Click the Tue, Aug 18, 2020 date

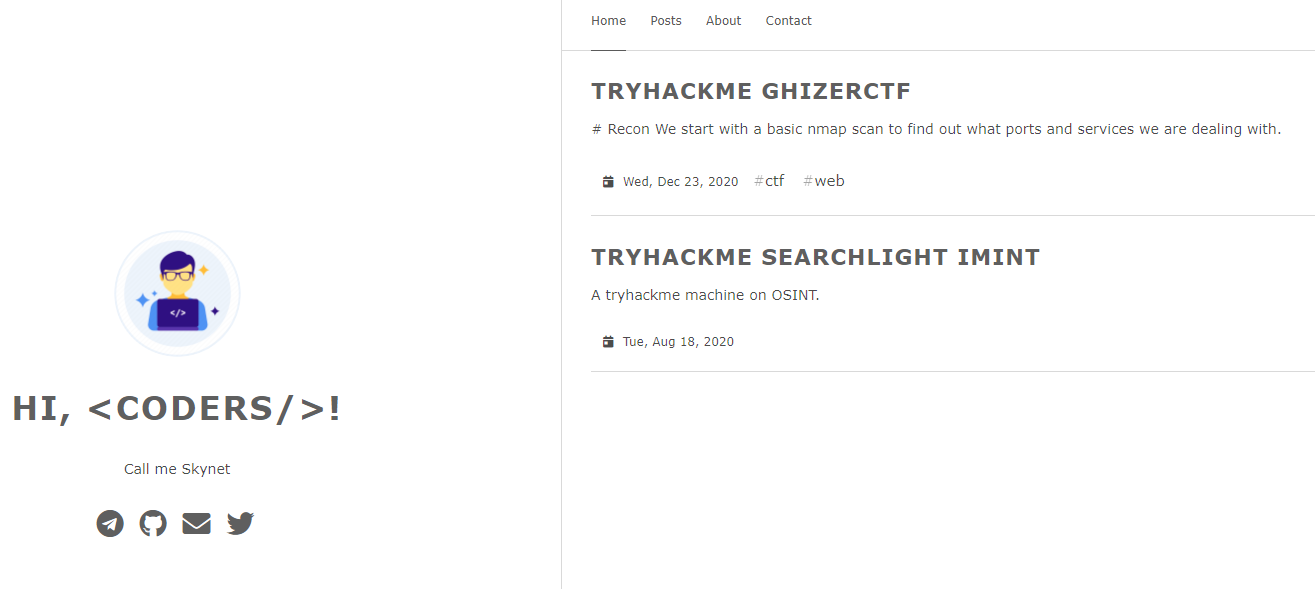click(x=678, y=342)
